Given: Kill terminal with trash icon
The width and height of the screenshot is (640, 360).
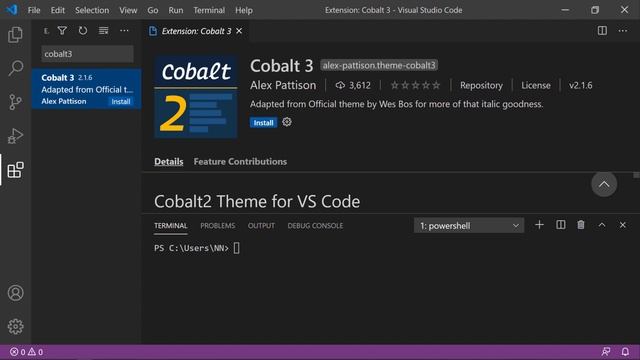Looking at the screenshot, I should 581,225.
